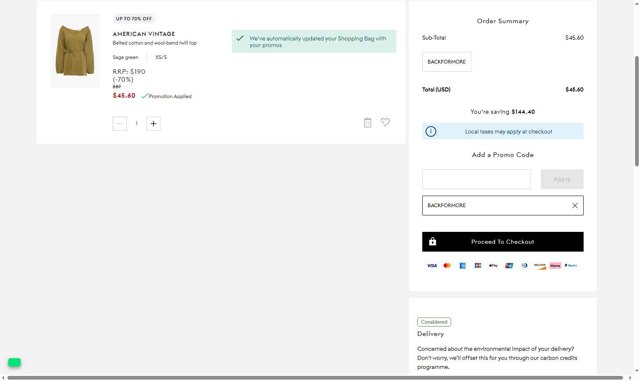Click the PayPal payment icon
Screen dimensions: 640x381
point(571,265)
